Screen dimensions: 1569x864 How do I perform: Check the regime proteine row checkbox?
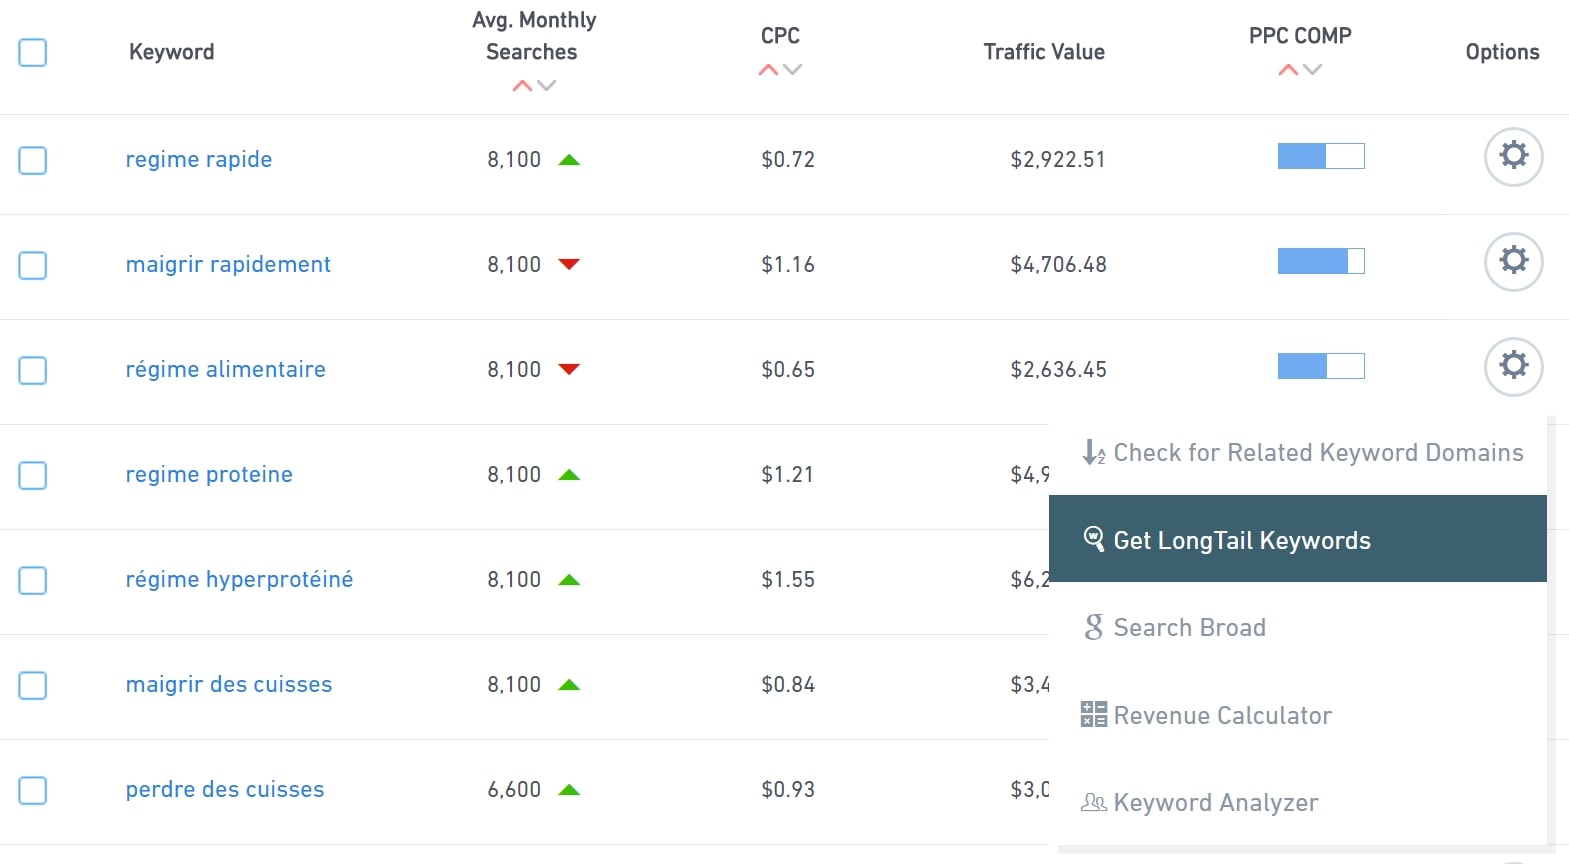33,475
